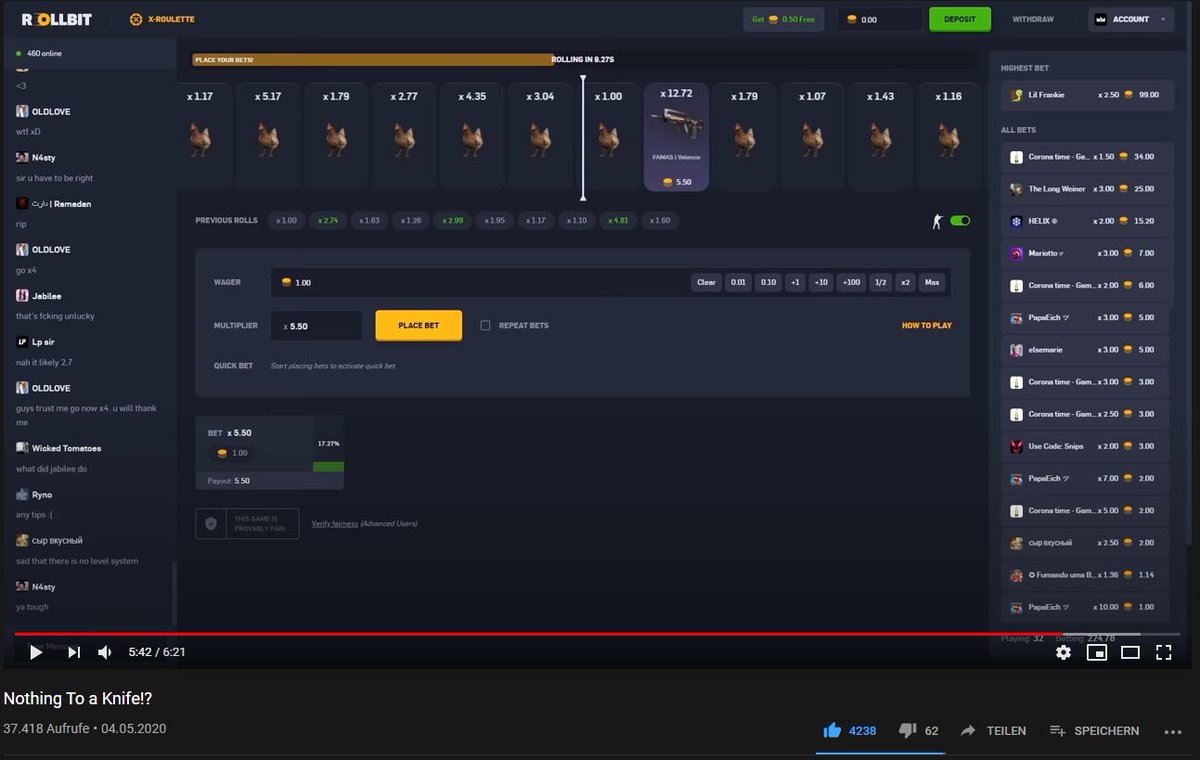Open the X-Roulette game menu
Image resolution: width=1200 pixels, height=760 pixels.
pos(162,19)
